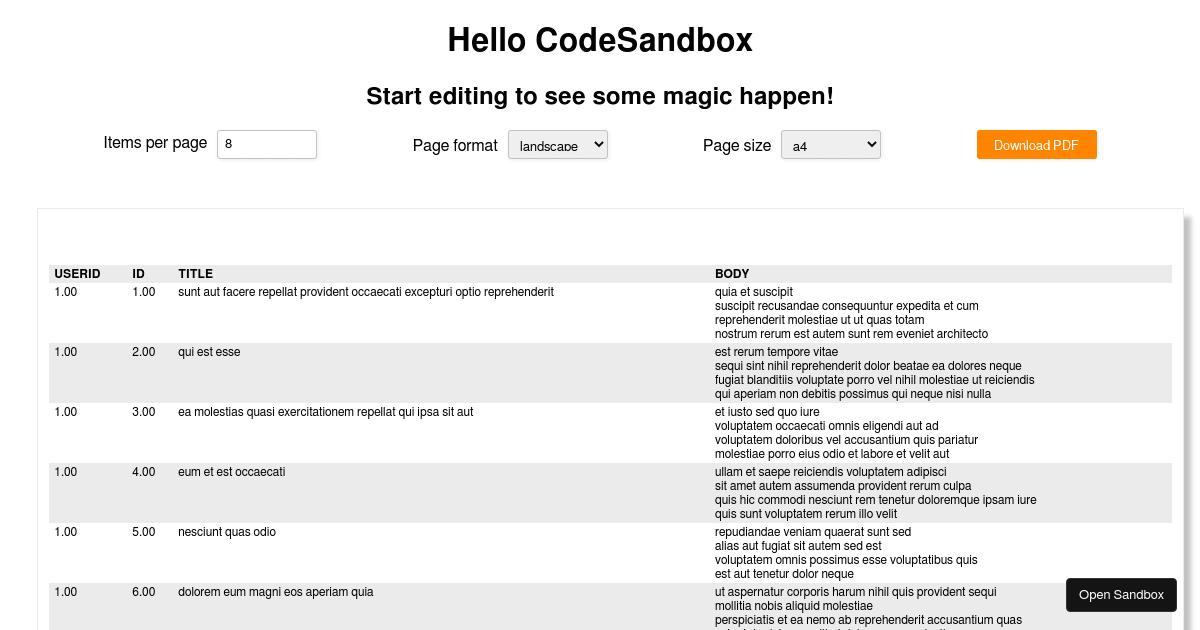The width and height of the screenshot is (1200, 630).
Task: Click the row titled 'qui est esse'
Action: 209,352
